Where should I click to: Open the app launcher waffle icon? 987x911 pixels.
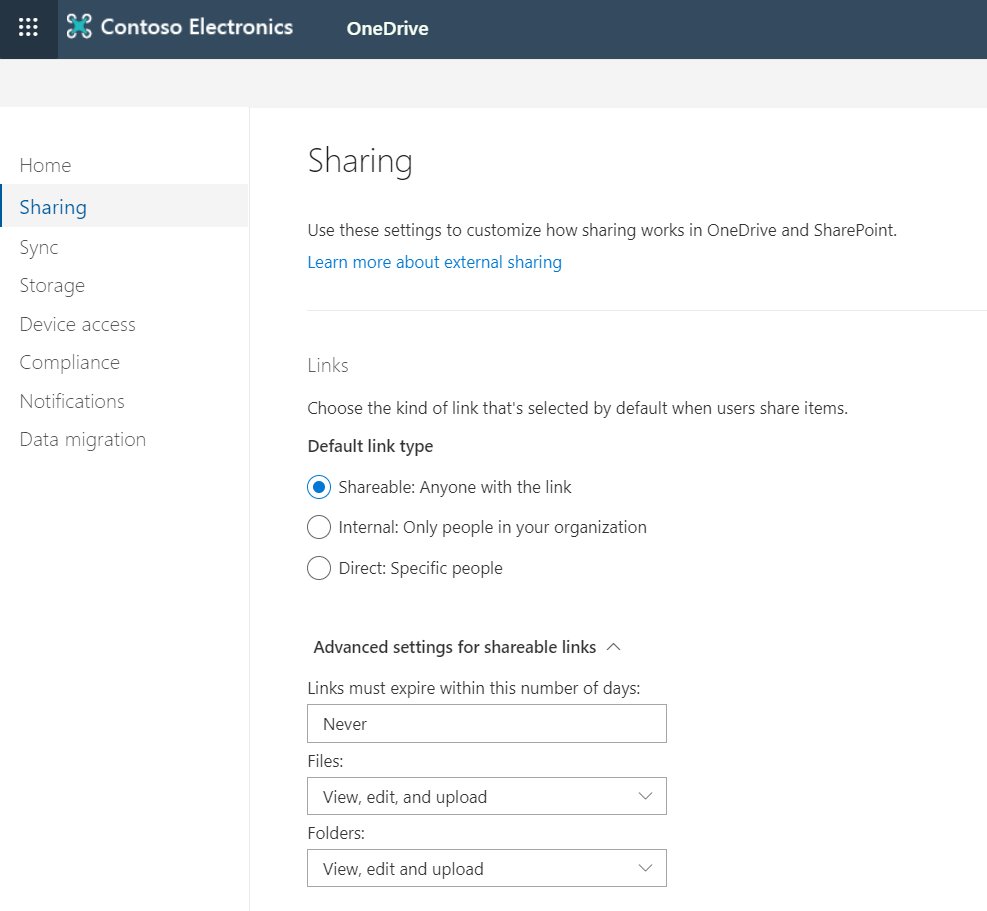[x=28, y=28]
